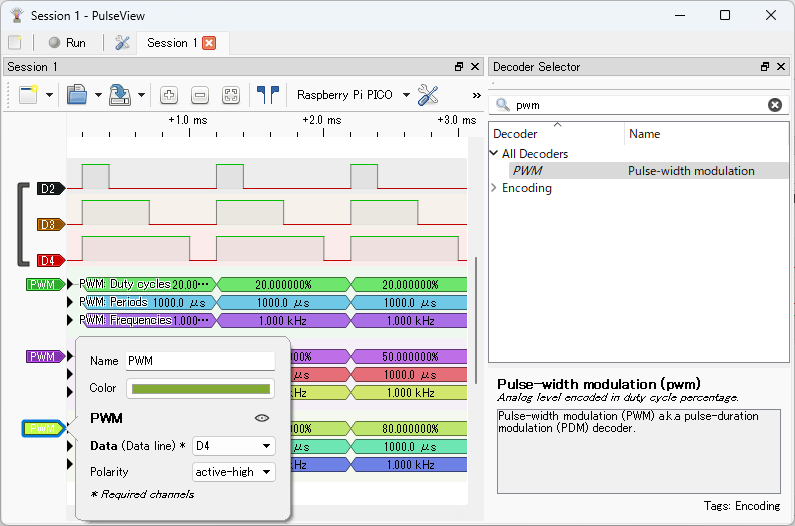Click the New session toolbar icon
Screen dimensions: 795x526
(28, 95)
